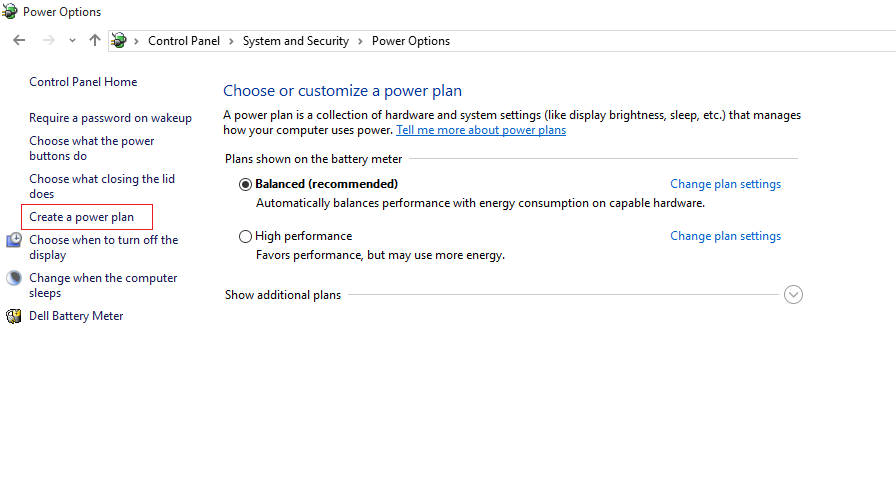Expand Show additional plans chevron

tap(793, 295)
